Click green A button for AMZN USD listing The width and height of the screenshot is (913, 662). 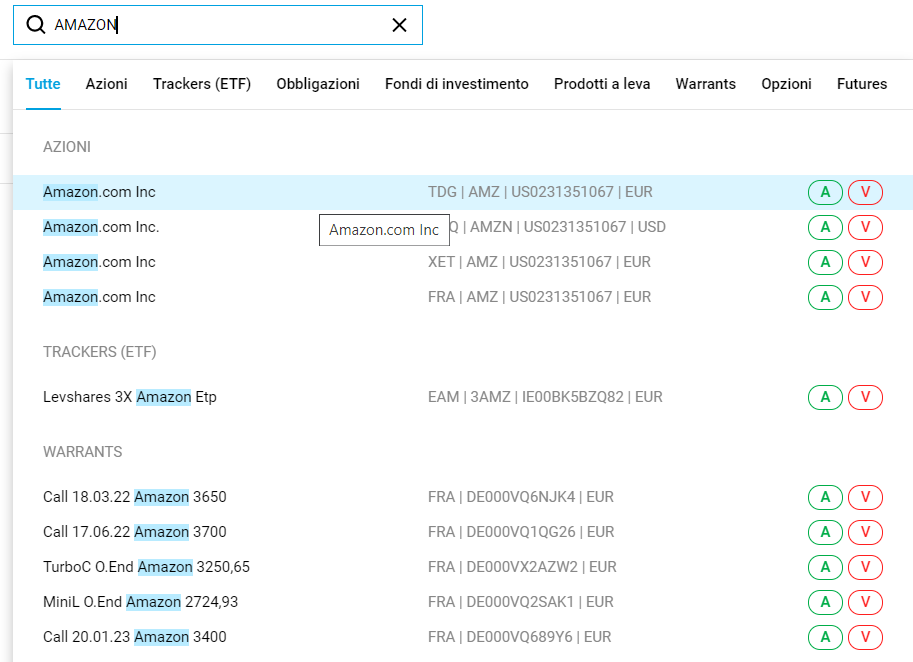[x=825, y=227]
